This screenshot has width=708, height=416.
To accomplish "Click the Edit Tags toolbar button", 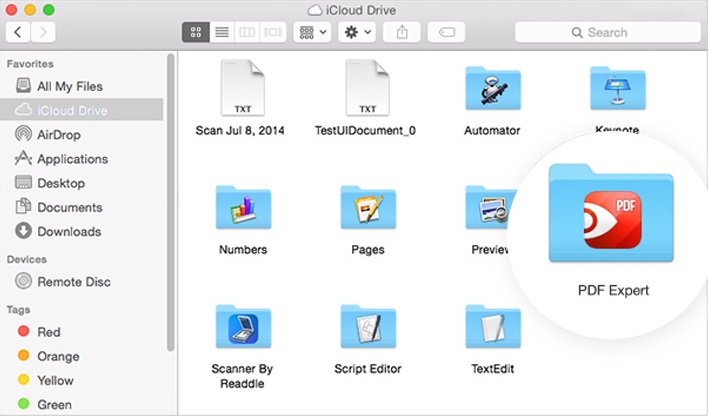I will pyautogui.click(x=446, y=32).
